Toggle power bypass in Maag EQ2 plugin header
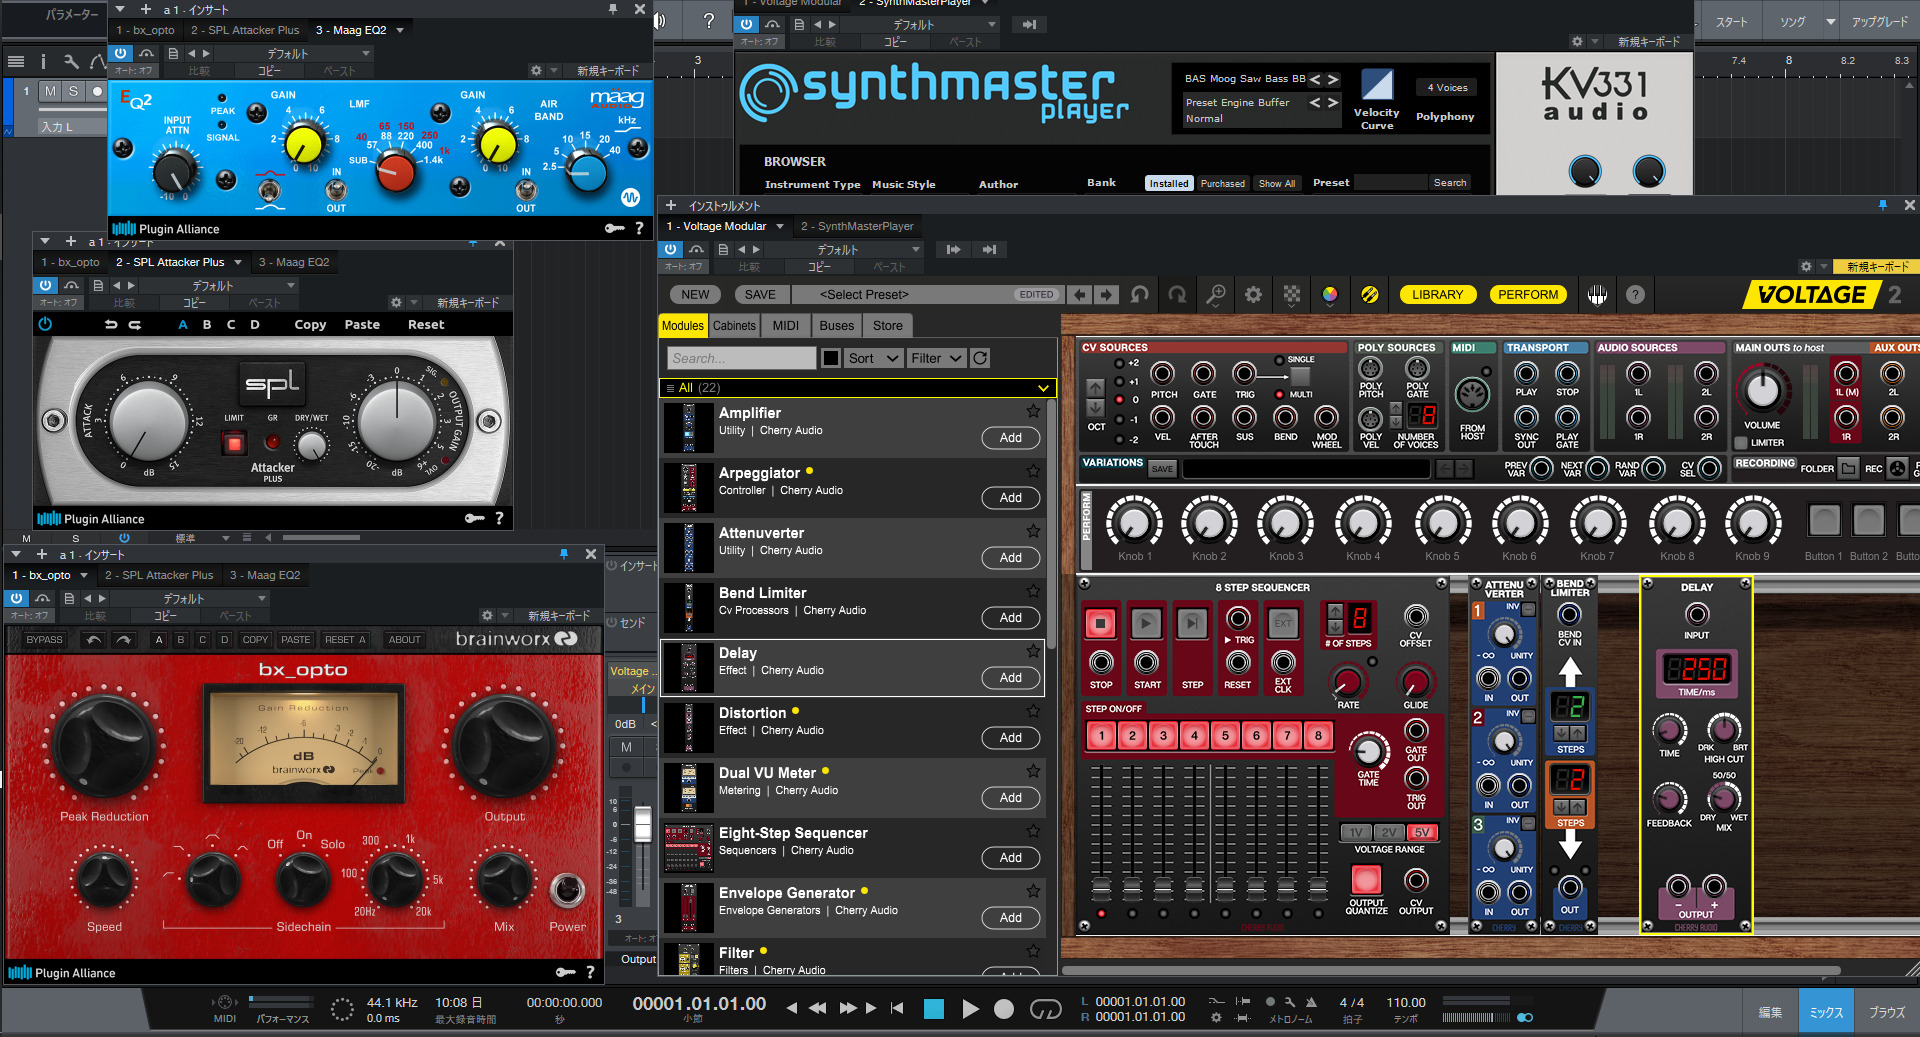The image size is (1920, 1037). (x=121, y=54)
